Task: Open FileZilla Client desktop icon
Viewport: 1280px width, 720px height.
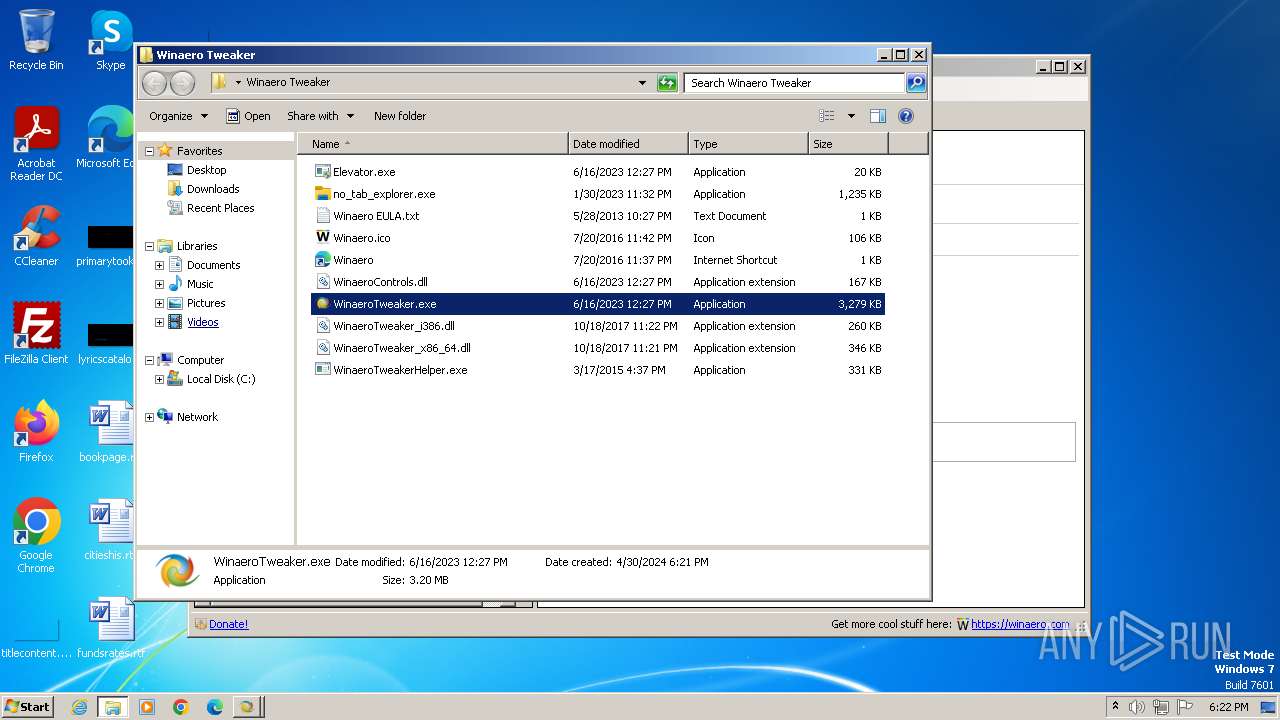Action: (x=36, y=334)
